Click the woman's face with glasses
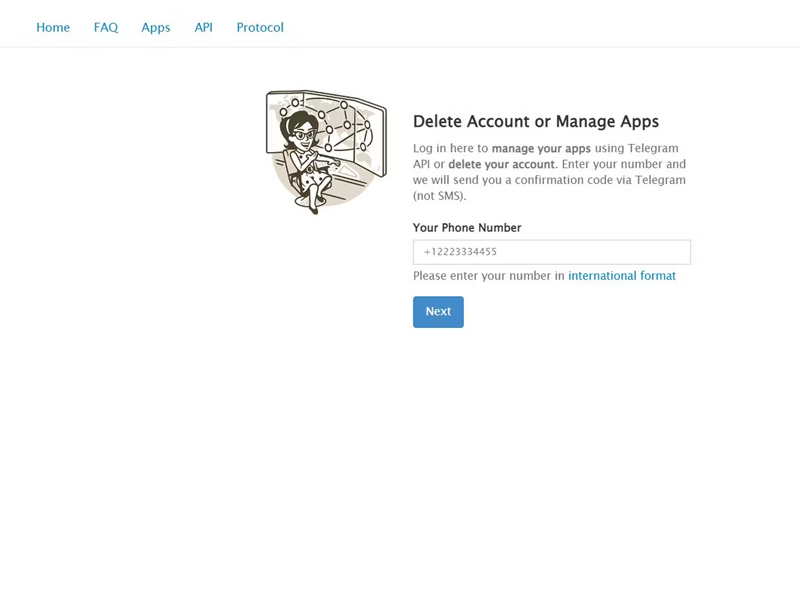 pos(303,135)
